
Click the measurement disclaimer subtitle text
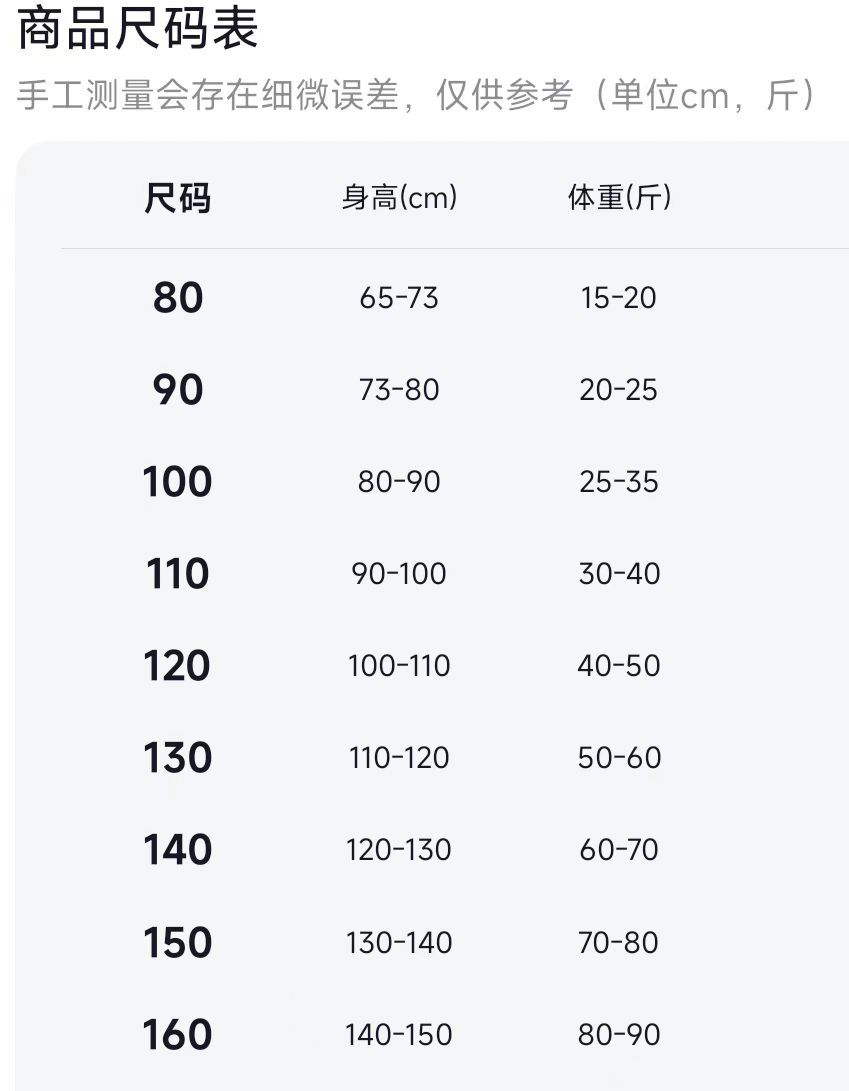(x=416, y=96)
